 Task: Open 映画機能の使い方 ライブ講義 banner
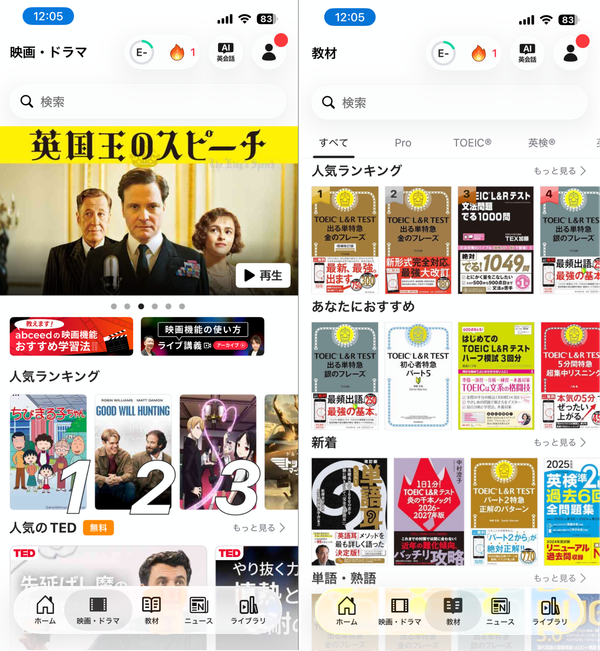pyautogui.click(x=203, y=336)
